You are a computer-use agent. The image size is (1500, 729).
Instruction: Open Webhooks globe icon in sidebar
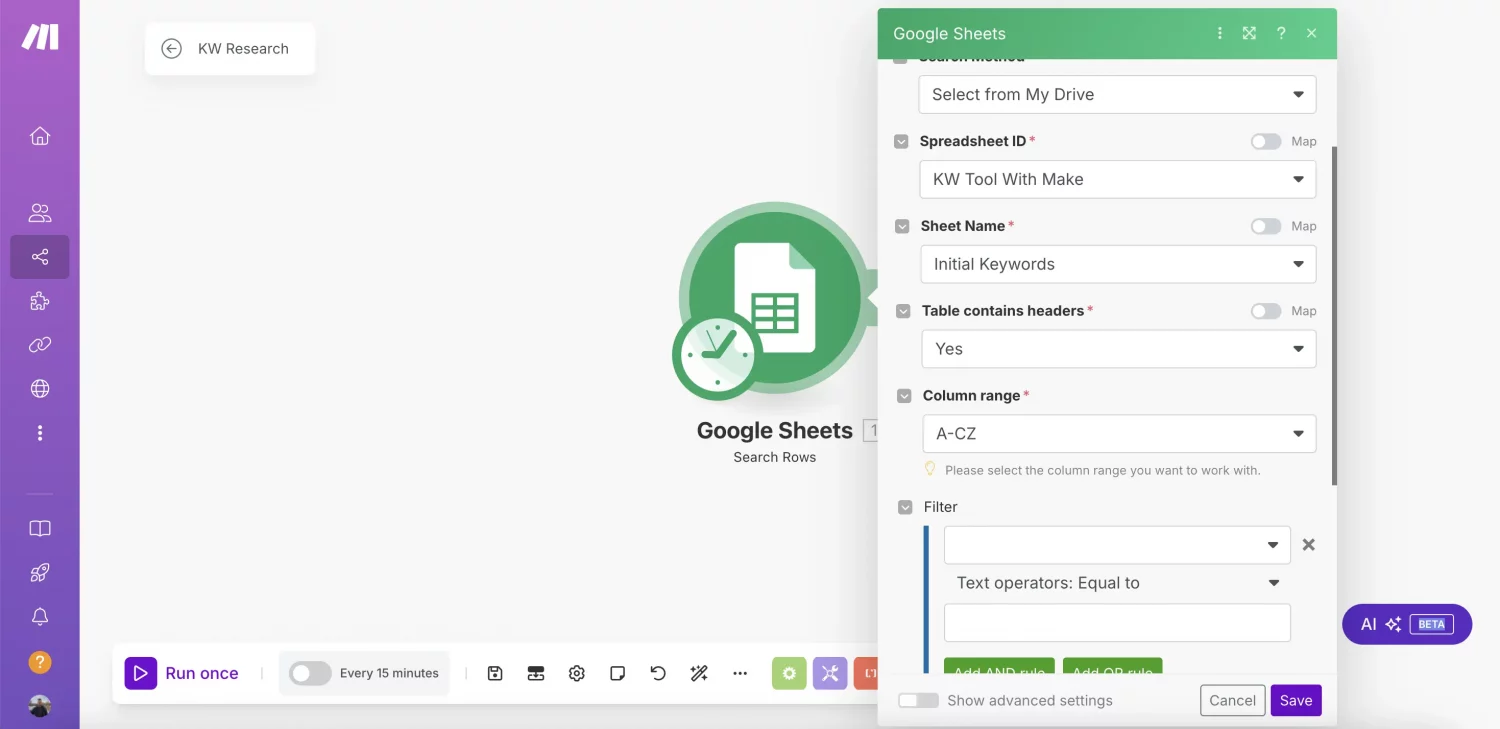(x=40, y=389)
